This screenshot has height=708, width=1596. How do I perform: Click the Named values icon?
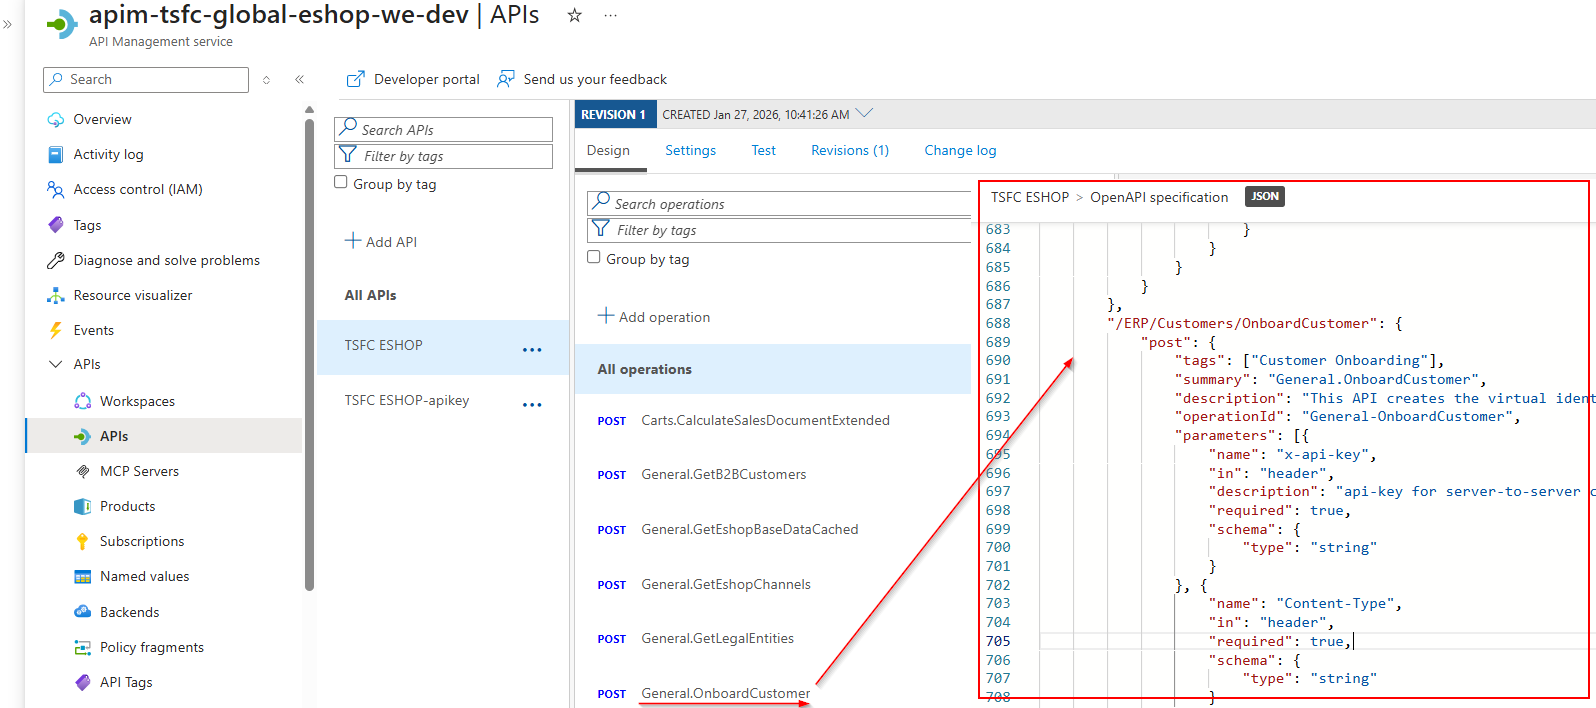pyautogui.click(x=83, y=577)
